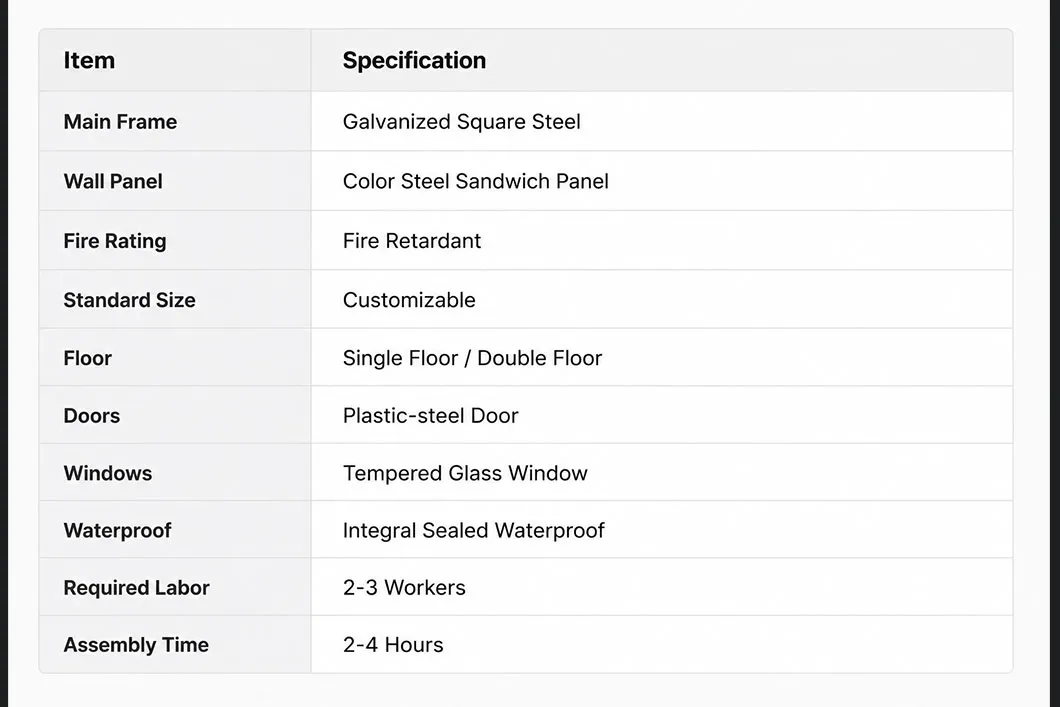
Task: Select the Required Labor label
Action: tap(137, 588)
